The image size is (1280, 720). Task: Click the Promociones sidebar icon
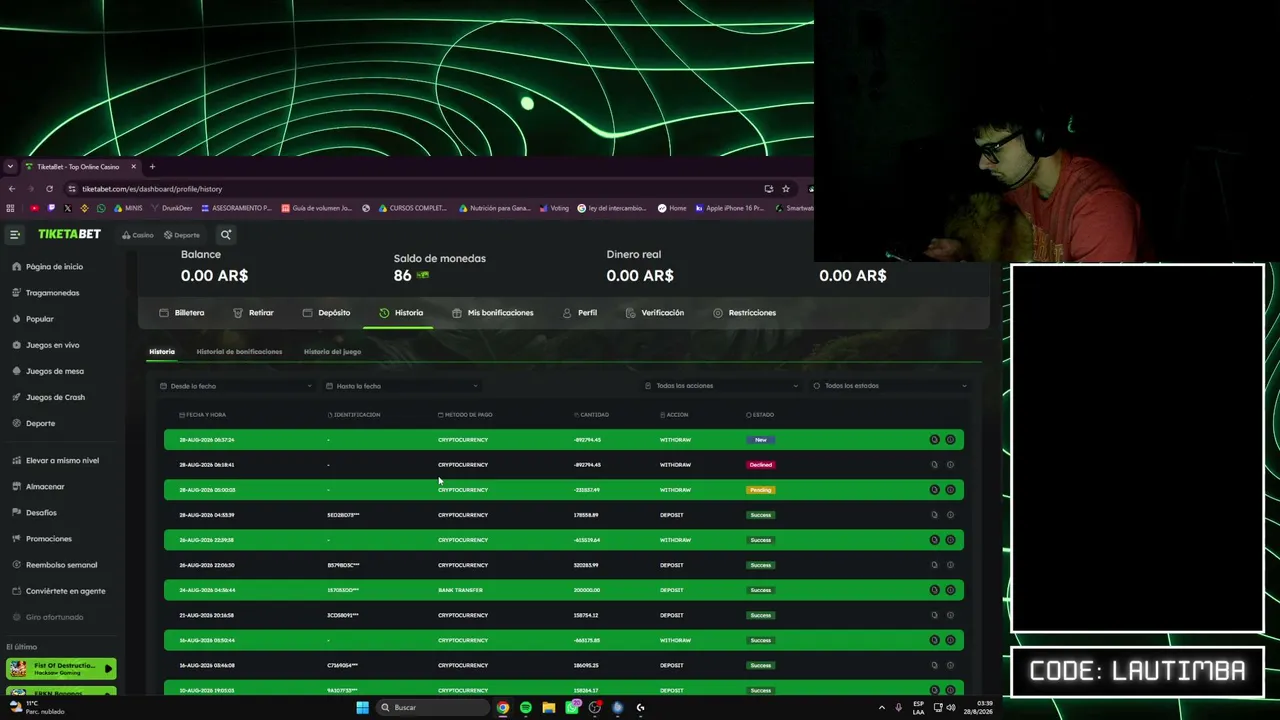tap(16, 539)
